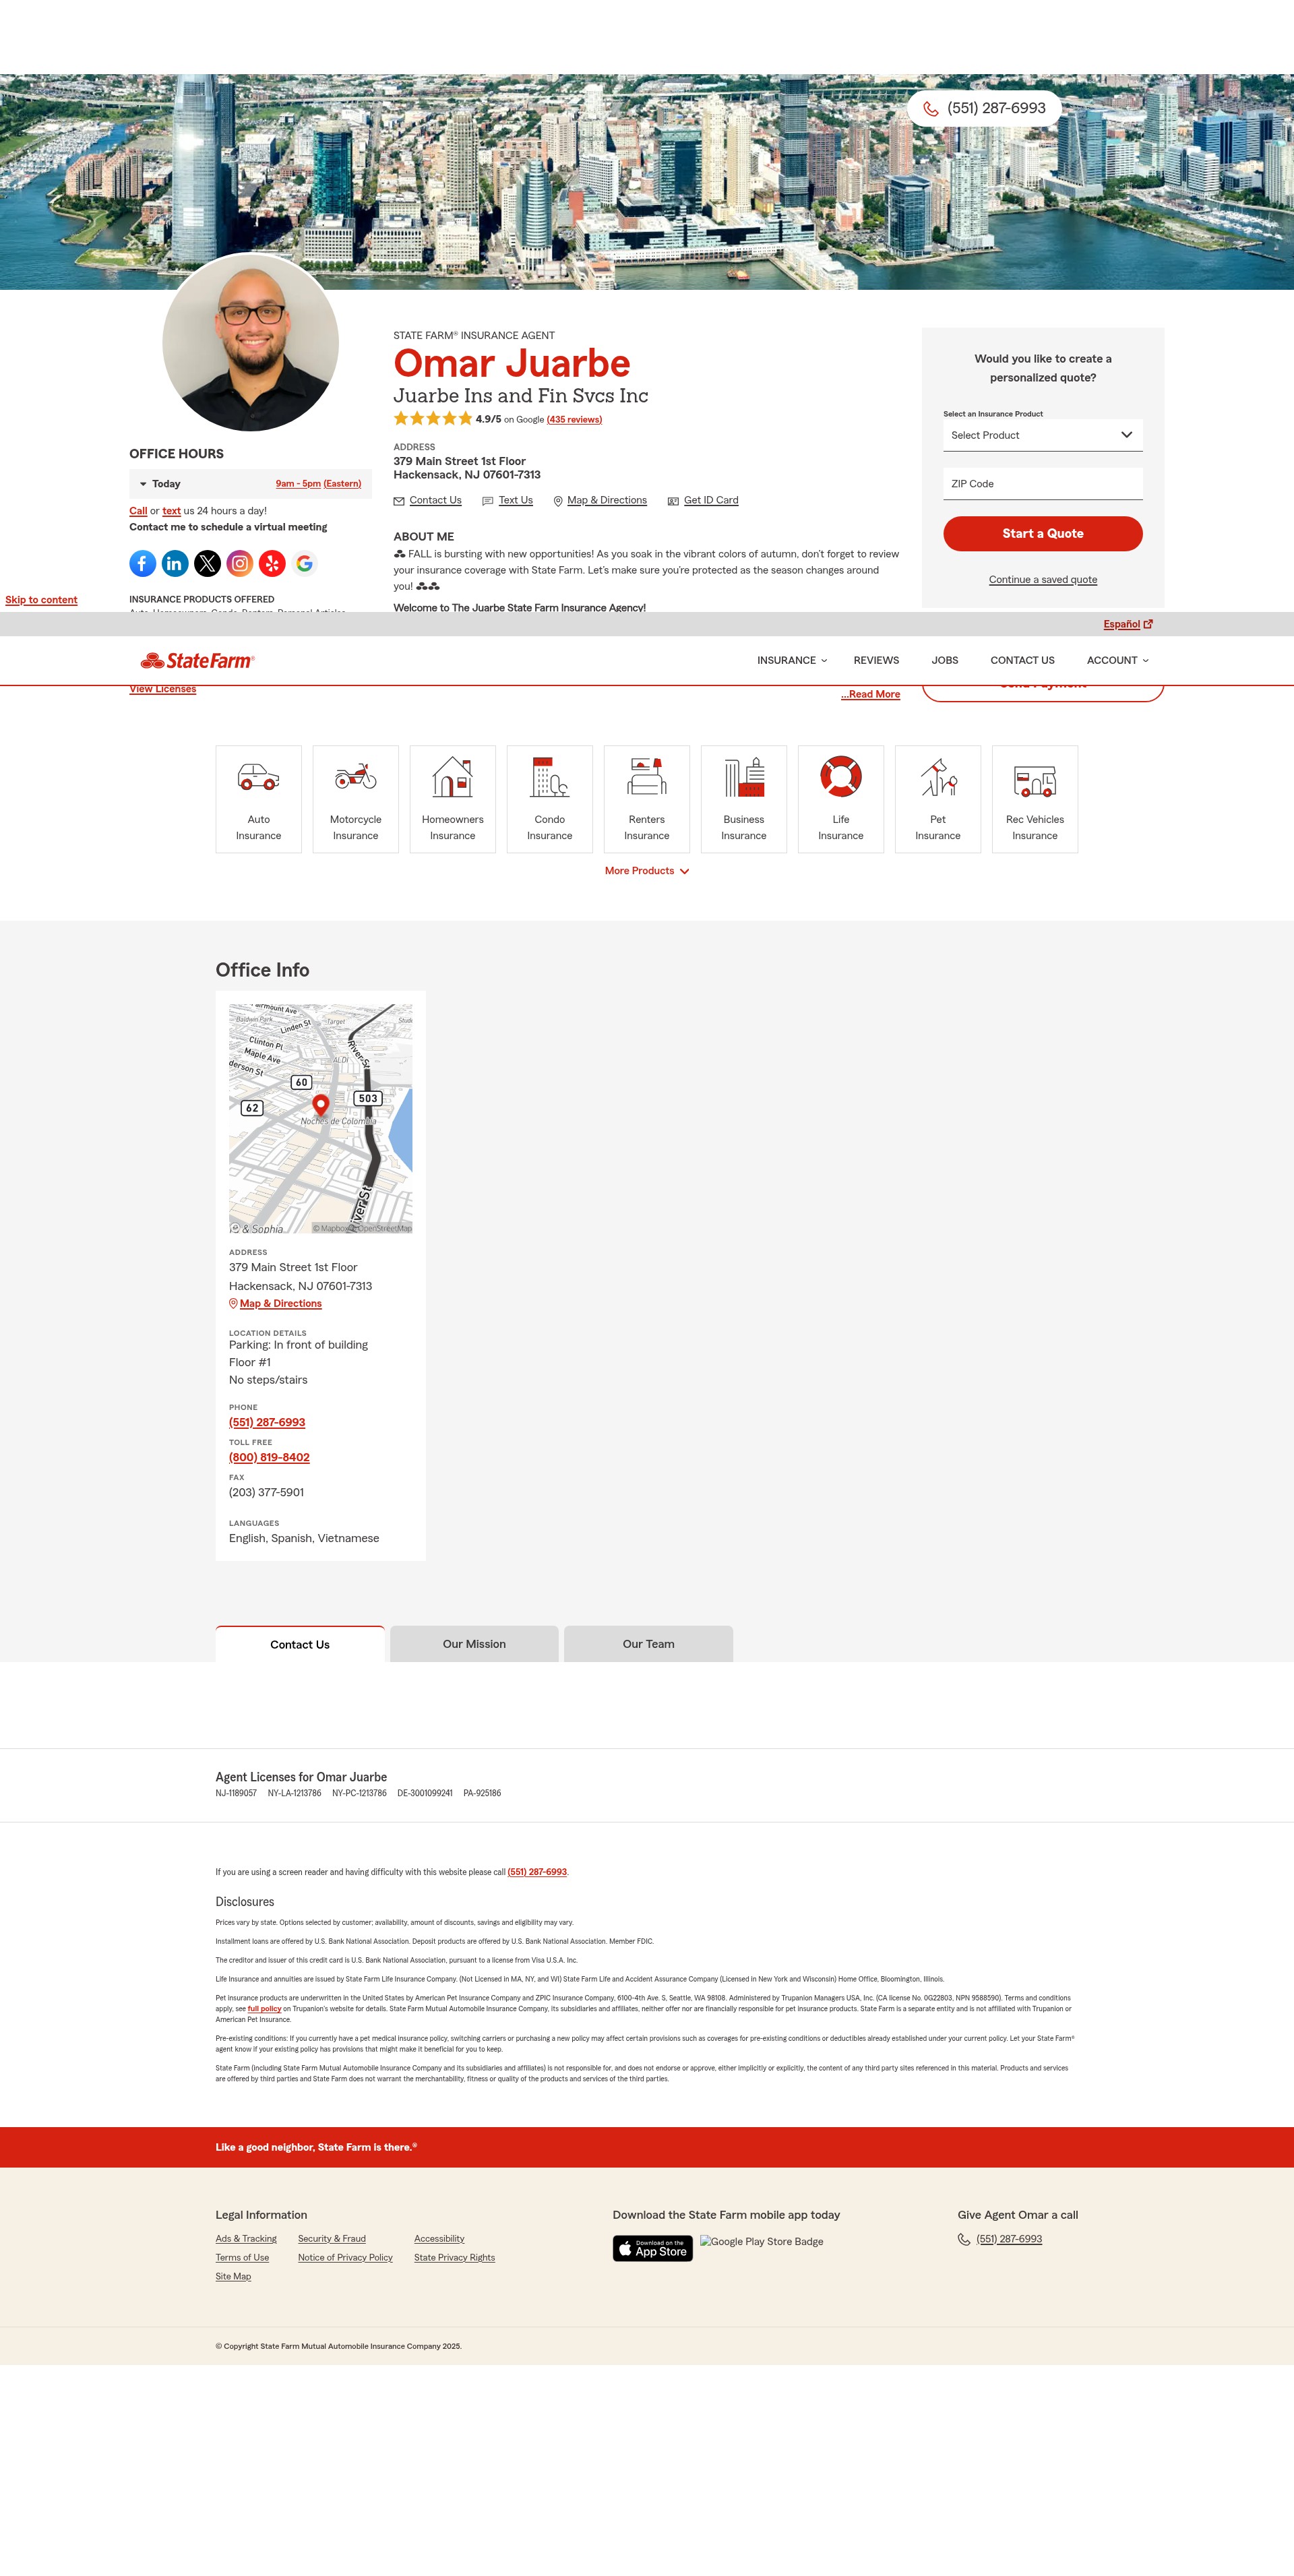Expand About Me with Read More
Viewport: 1294px width, 2576px height.
tap(870, 694)
